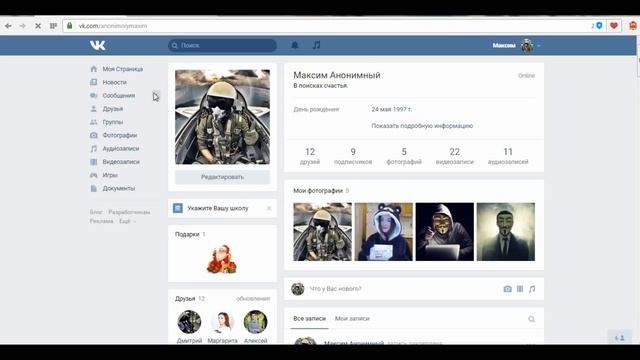Click Блог footer link

pos(96,212)
